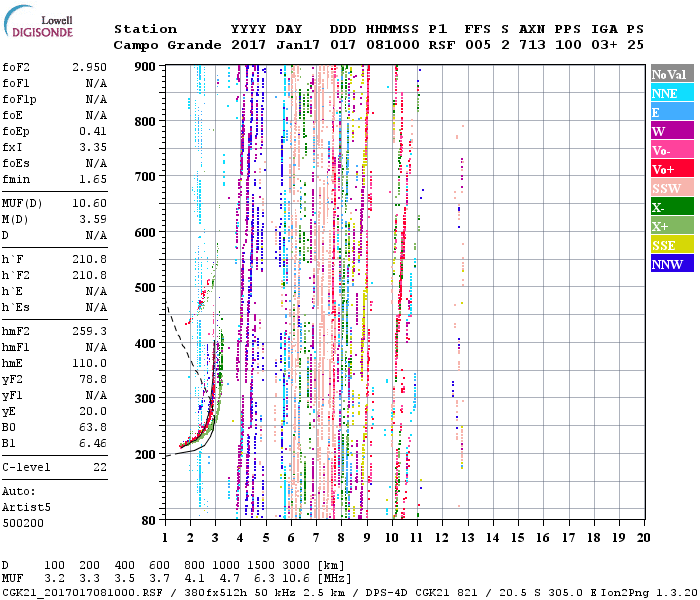
Task: Click frequency axis label 10
Action: pos(391,536)
